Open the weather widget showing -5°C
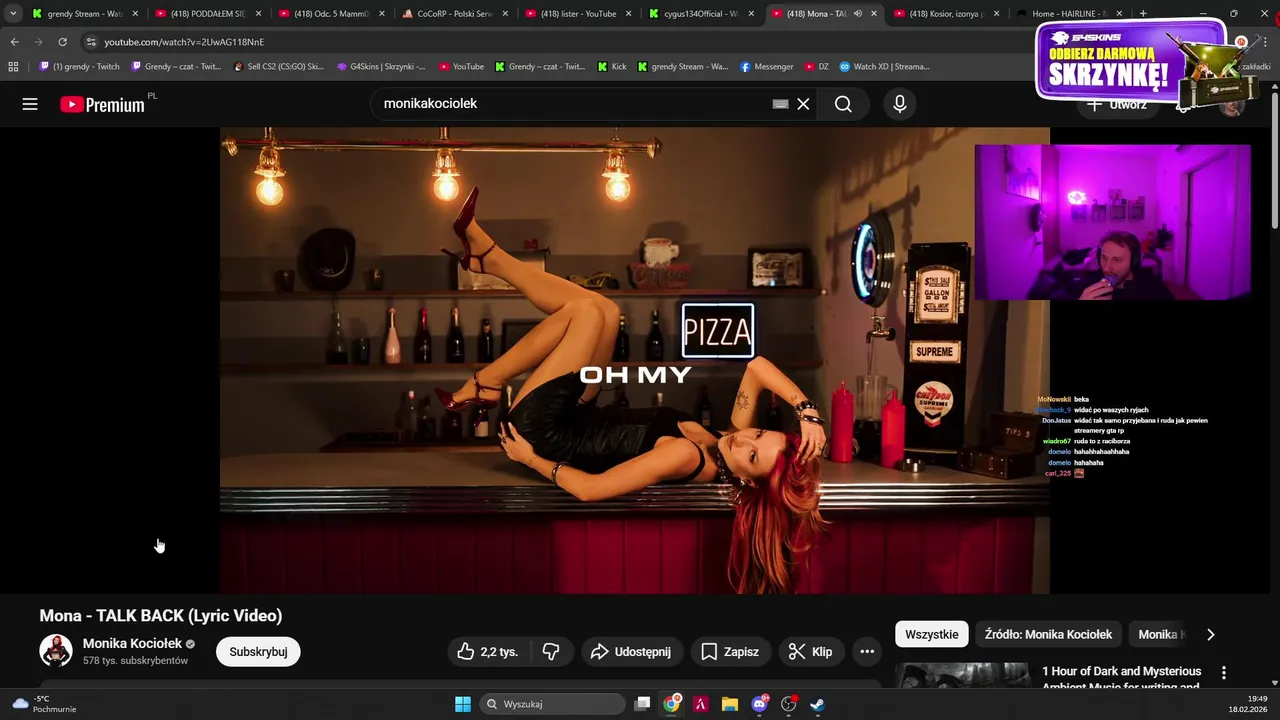Viewport: 1280px width, 720px height. point(45,704)
